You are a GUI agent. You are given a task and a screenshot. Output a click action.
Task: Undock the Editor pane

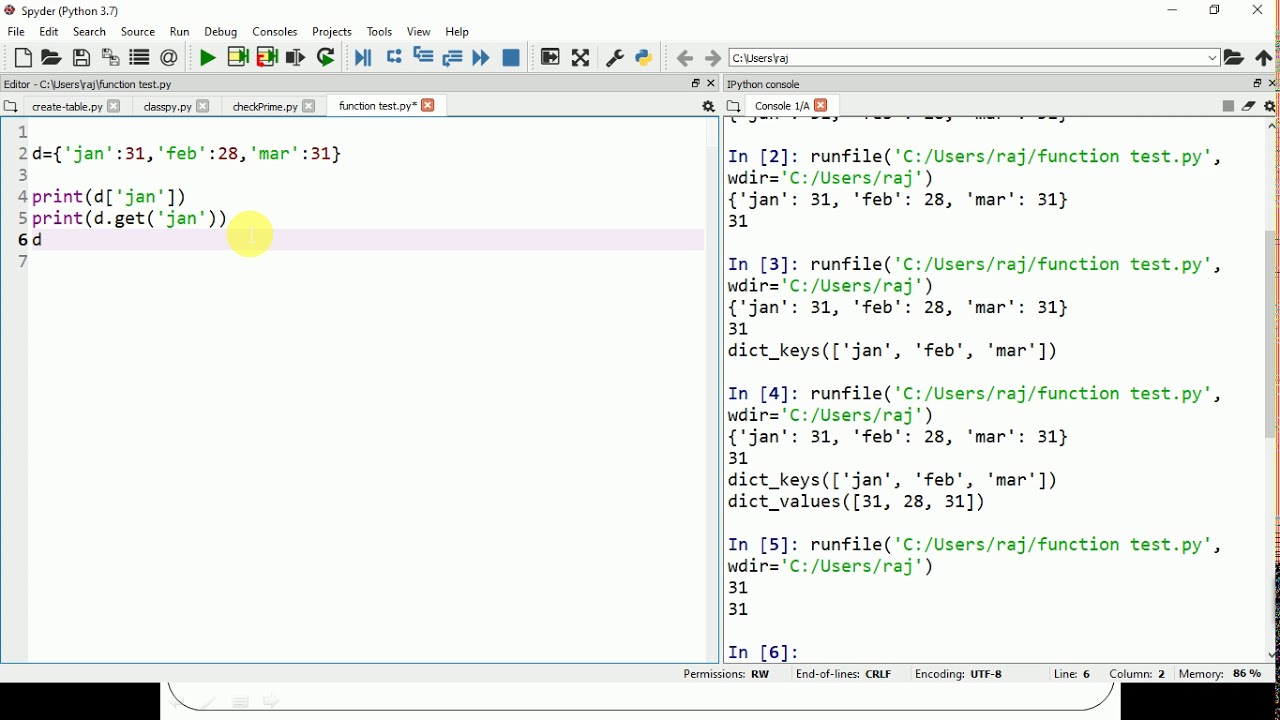(x=696, y=84)
